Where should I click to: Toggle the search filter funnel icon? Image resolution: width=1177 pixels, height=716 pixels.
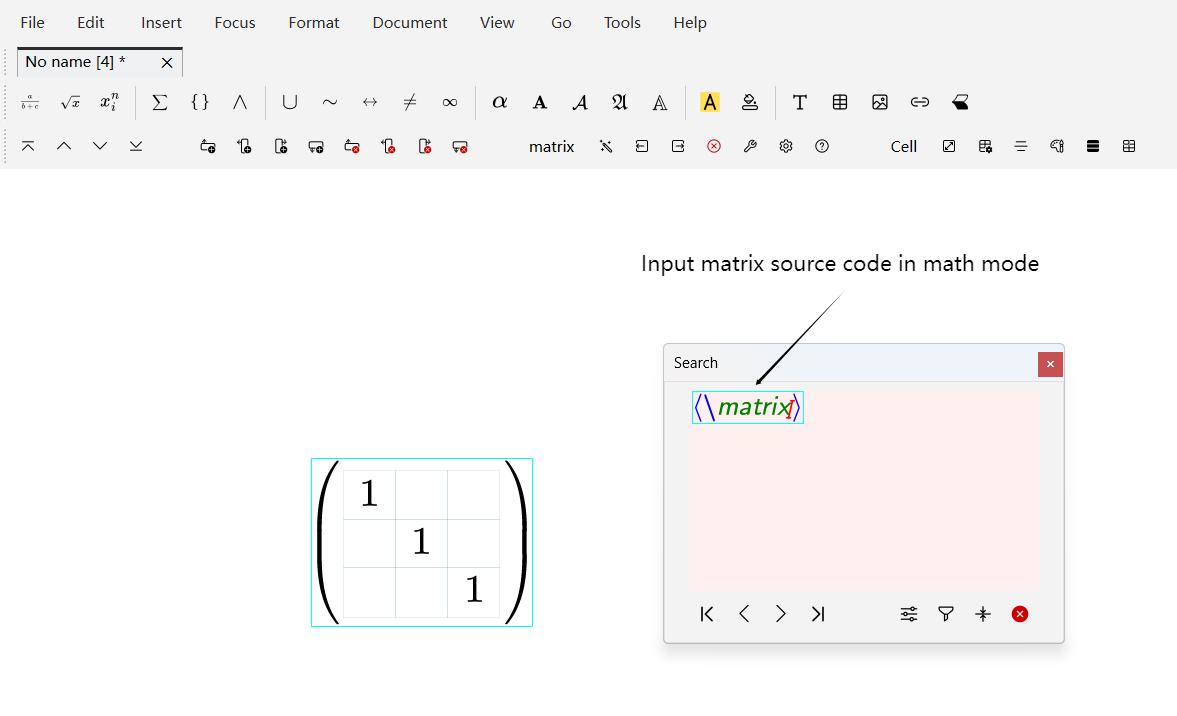point(946,614)
